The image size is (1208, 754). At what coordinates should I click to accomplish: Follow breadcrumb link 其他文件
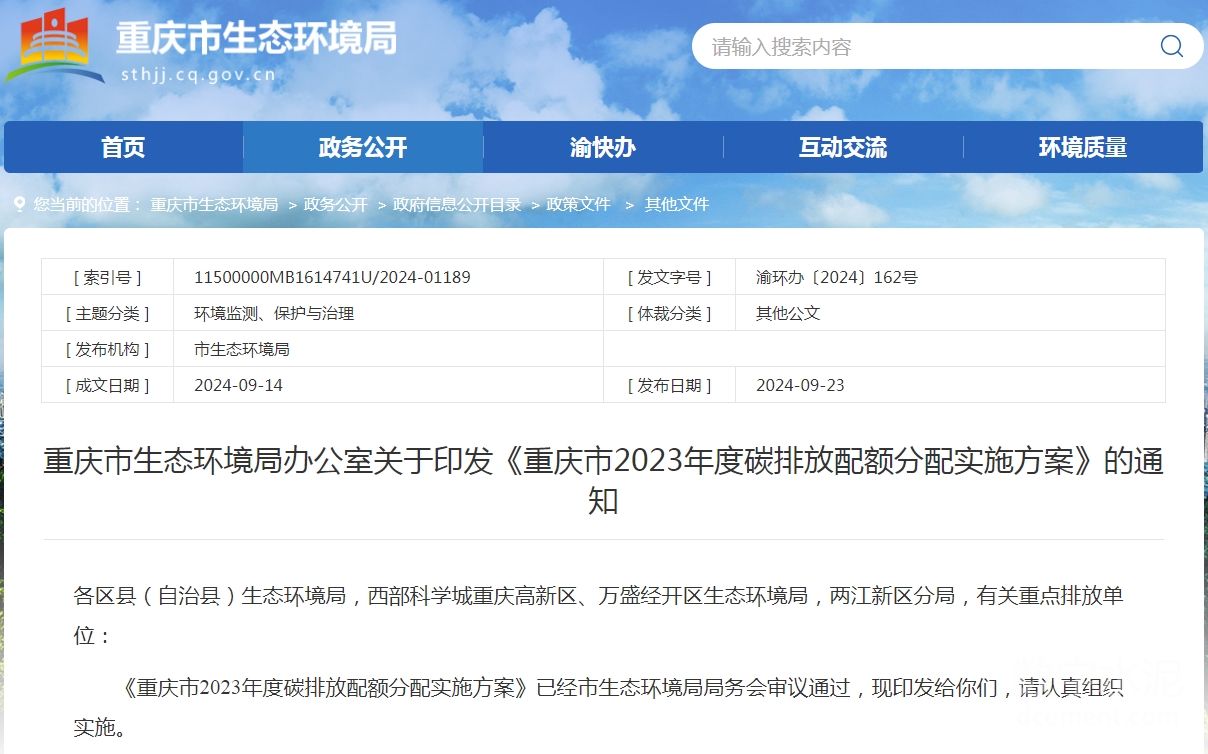pyautogui.click(x=677, y=204)
